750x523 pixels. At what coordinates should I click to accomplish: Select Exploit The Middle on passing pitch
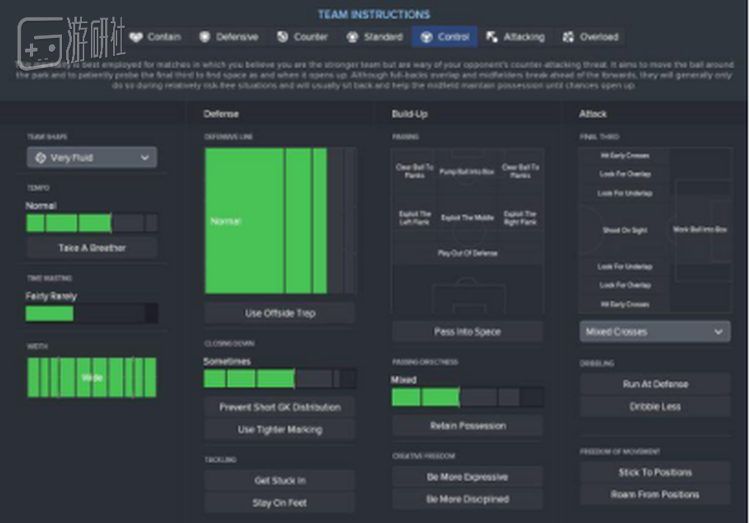(x=466, y=216)
